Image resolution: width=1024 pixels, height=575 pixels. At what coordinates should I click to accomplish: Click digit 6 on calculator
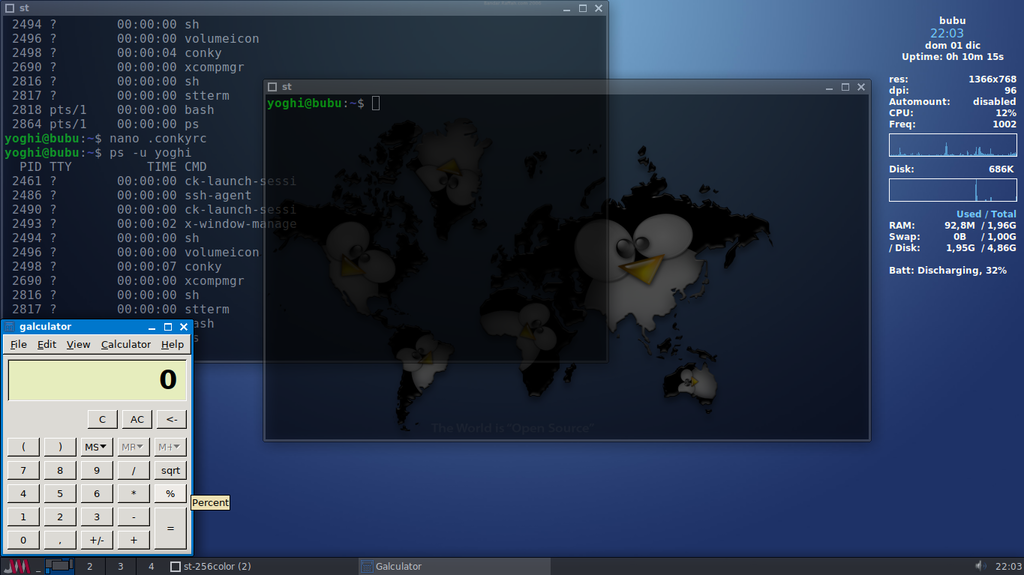(x=96, y=494)
